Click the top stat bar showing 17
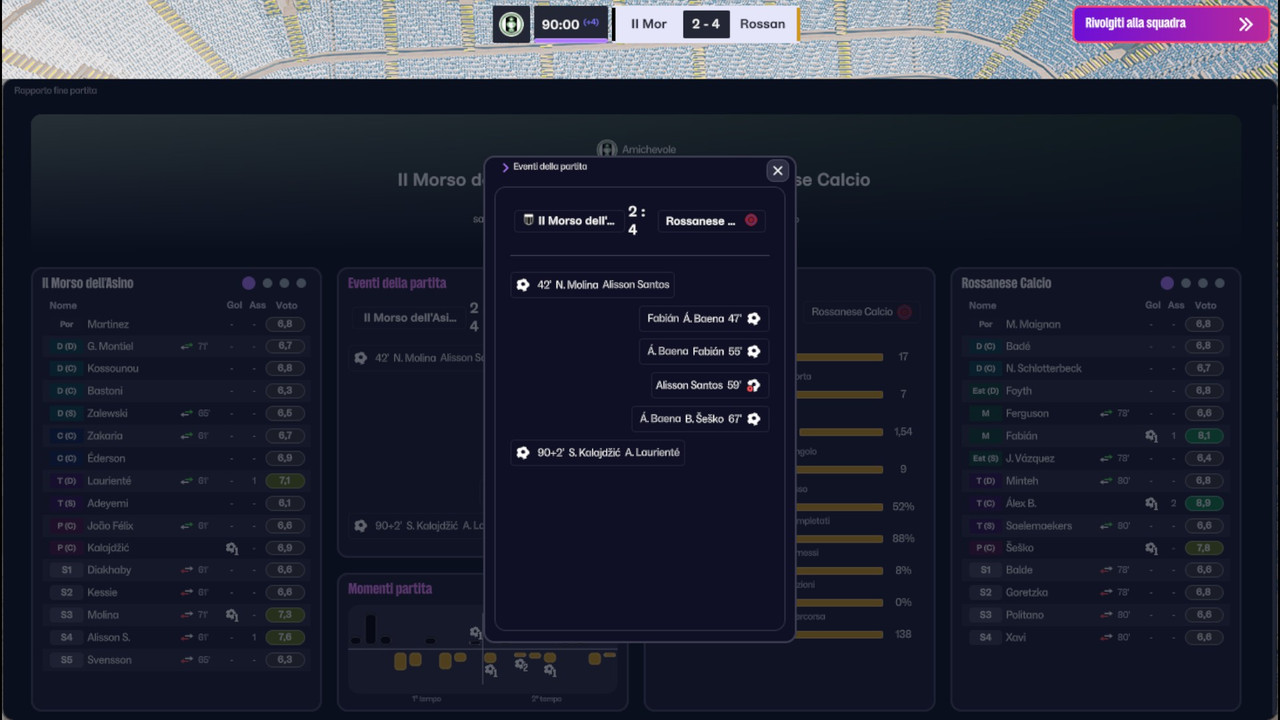1280x720 pixels. click(840, 357)
